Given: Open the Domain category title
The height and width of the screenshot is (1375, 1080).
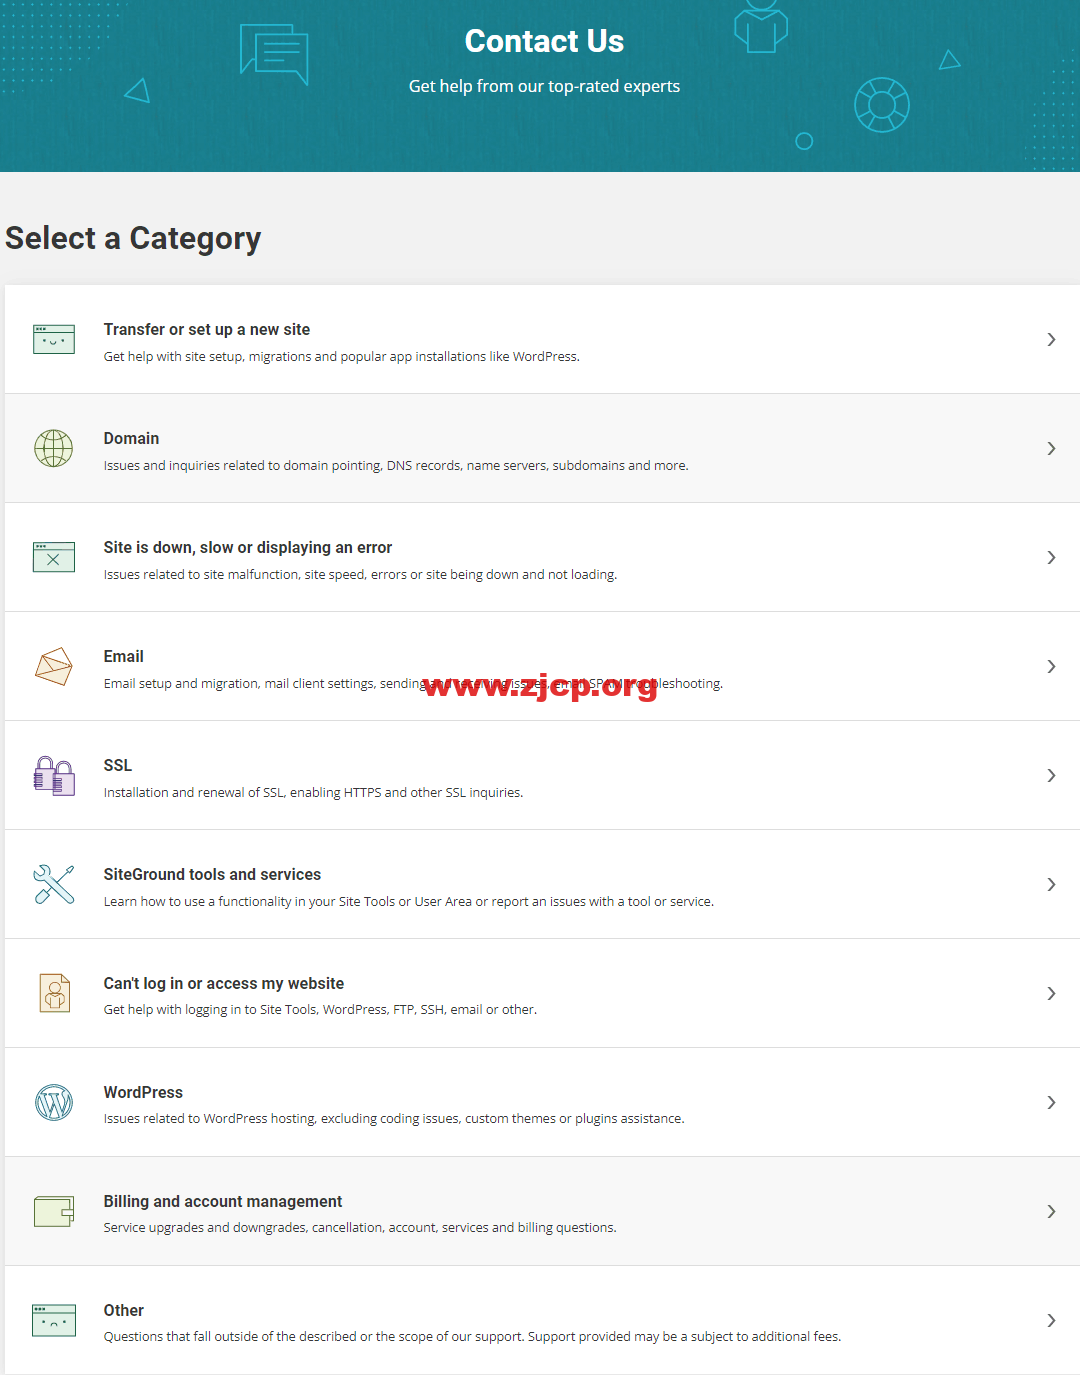Looking at the screenshot, I should pos(131,438).
